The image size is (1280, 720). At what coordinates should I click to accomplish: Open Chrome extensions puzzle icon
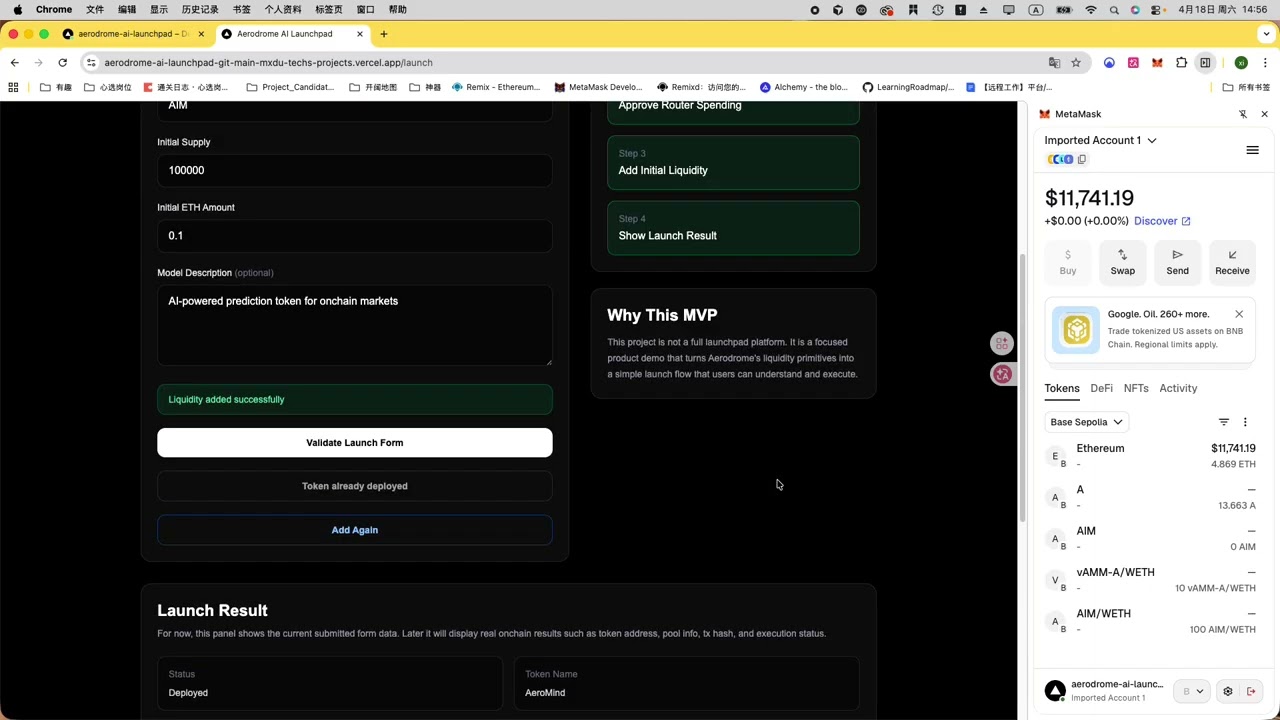pos(1181,62)
